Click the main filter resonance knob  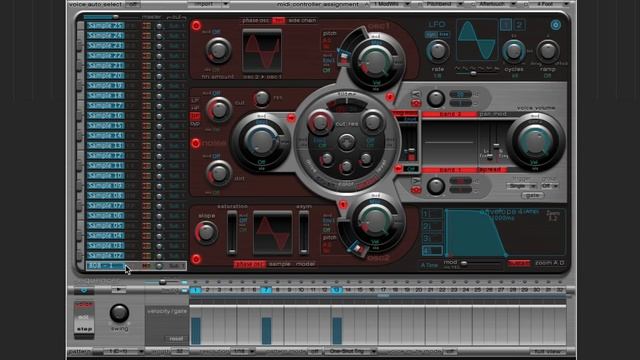[372, 122]
